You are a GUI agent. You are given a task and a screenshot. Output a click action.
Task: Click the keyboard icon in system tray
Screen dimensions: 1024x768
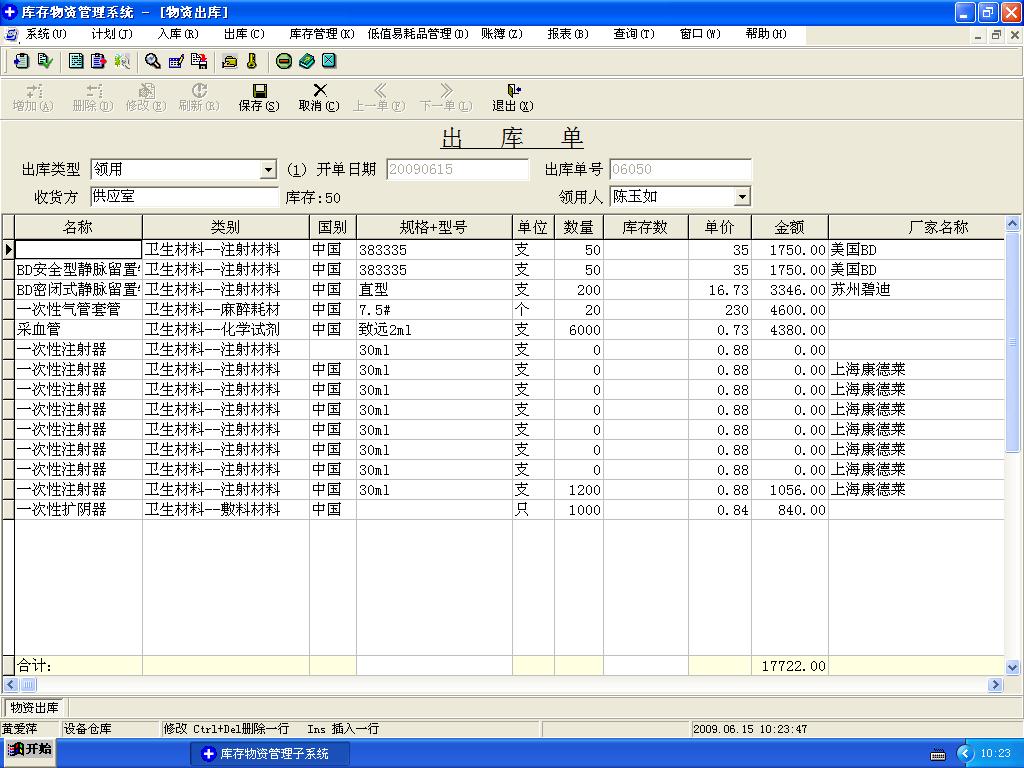(x=938, y=755)
